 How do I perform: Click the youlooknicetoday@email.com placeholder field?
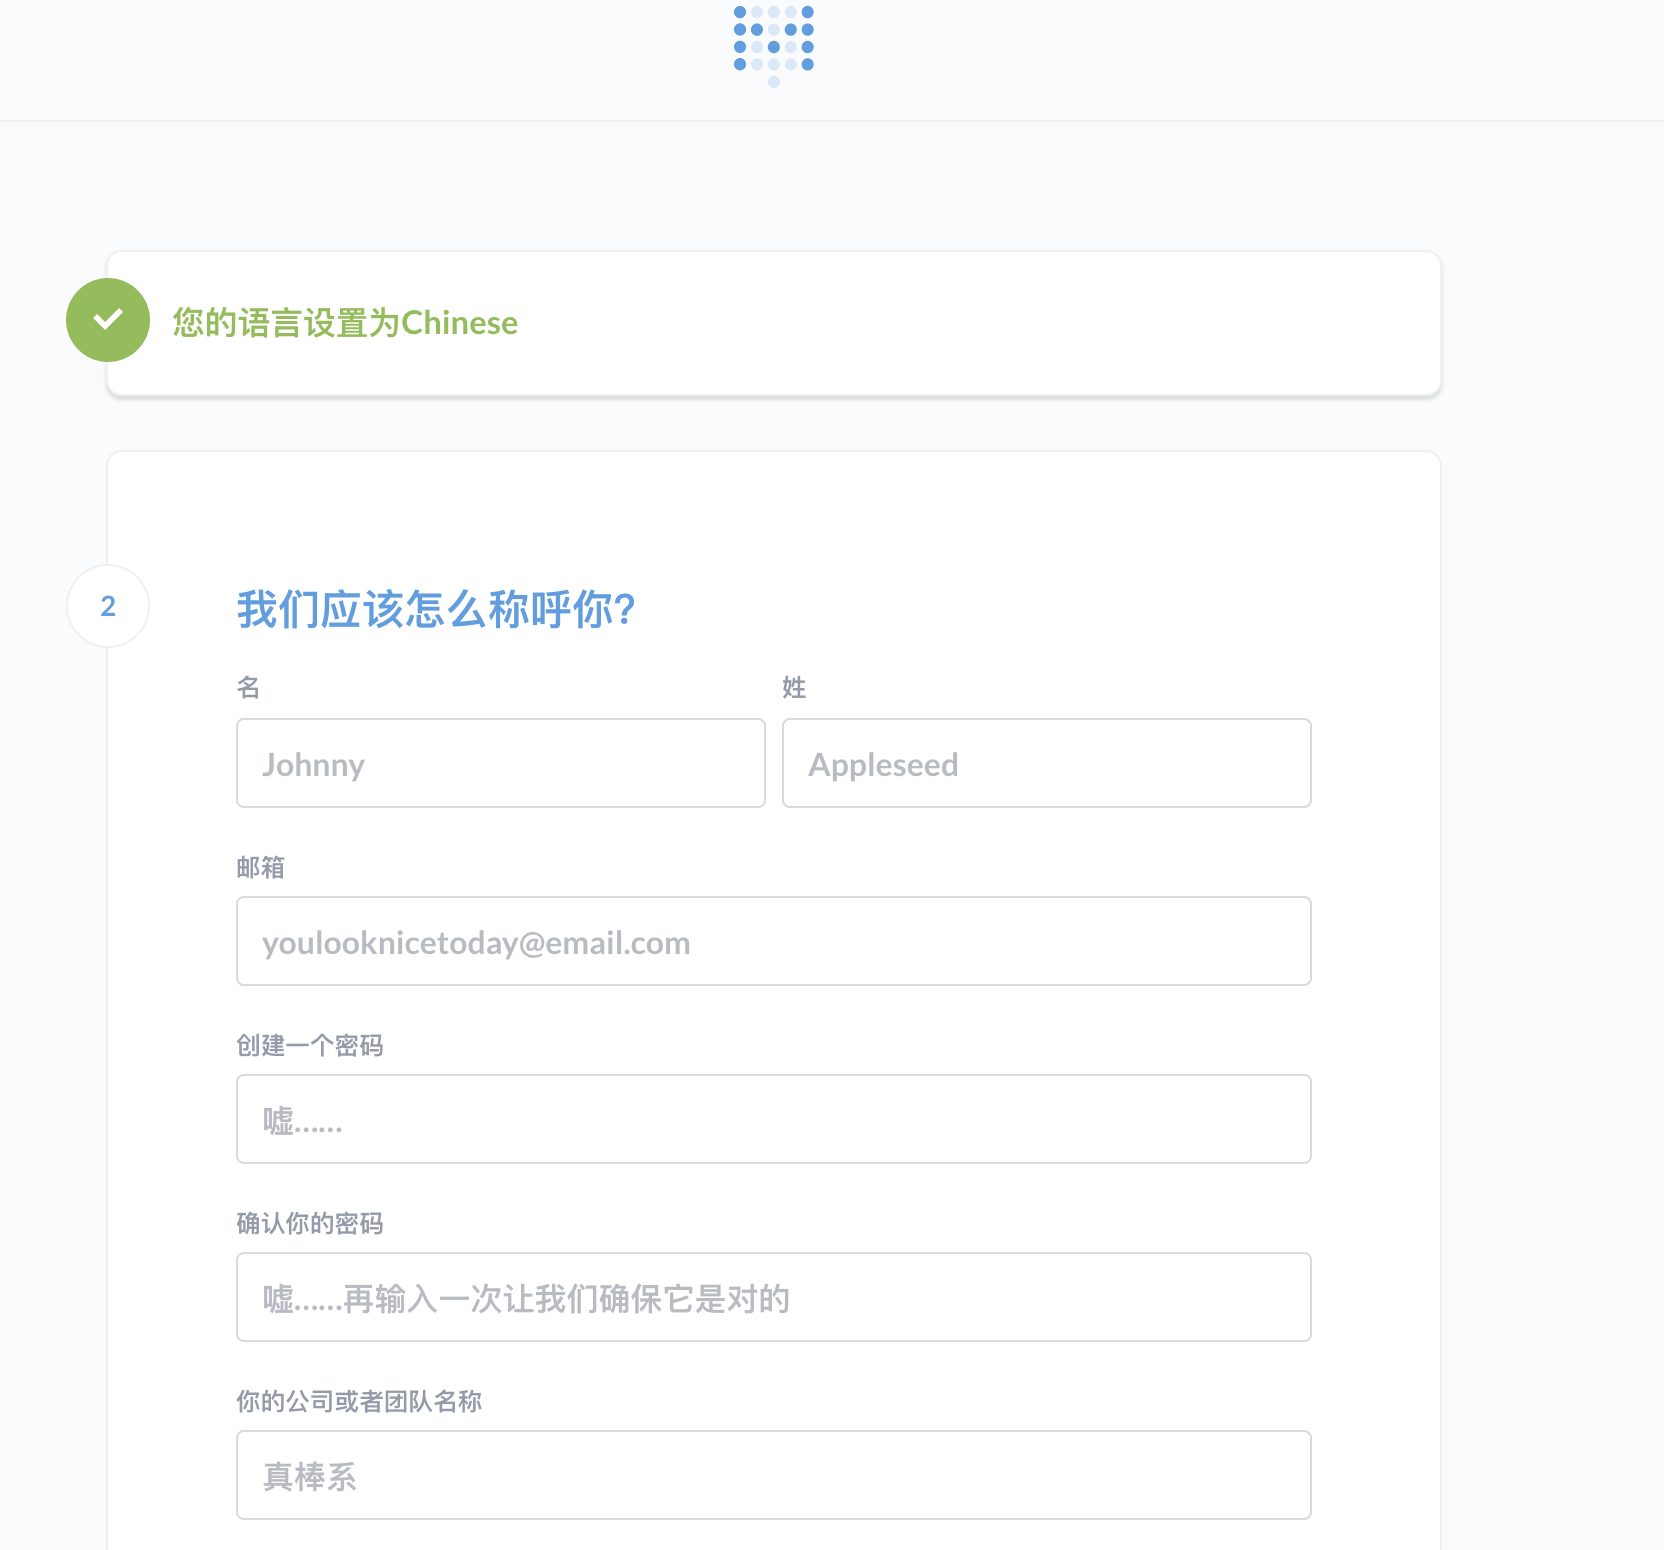pyautogui.click(x=773, y=941)
